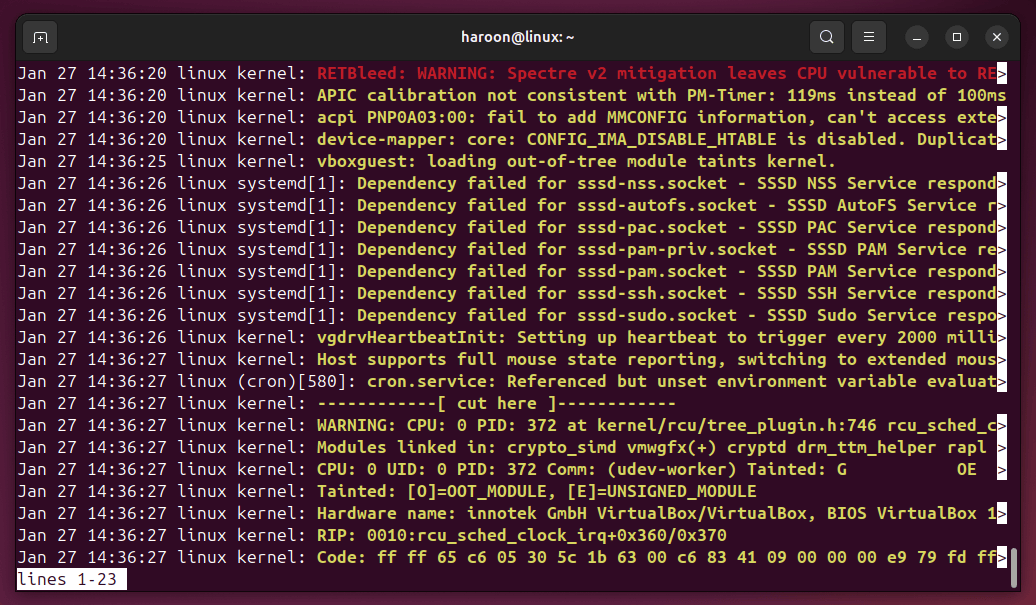Image resolution: width=1036 pixels, height=605 pixels.
Task: Click the vboxguest out-of-tree module message
Action: pyautogui.click(x=575, y=161)
